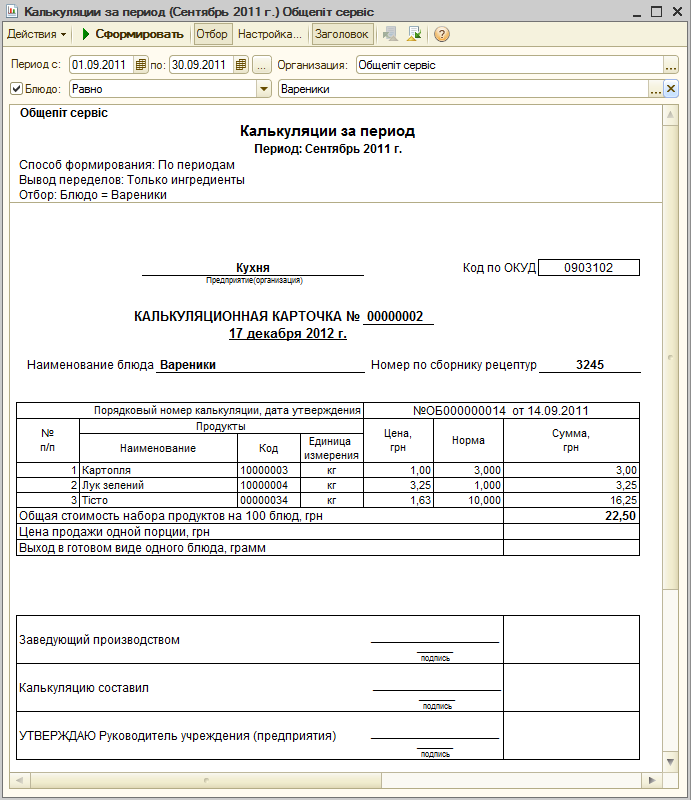Image resolution: width=691 pixels, height=800 pixels.
Task: Open the Настройка... settings dialog
Action: (x=270, y=34)
